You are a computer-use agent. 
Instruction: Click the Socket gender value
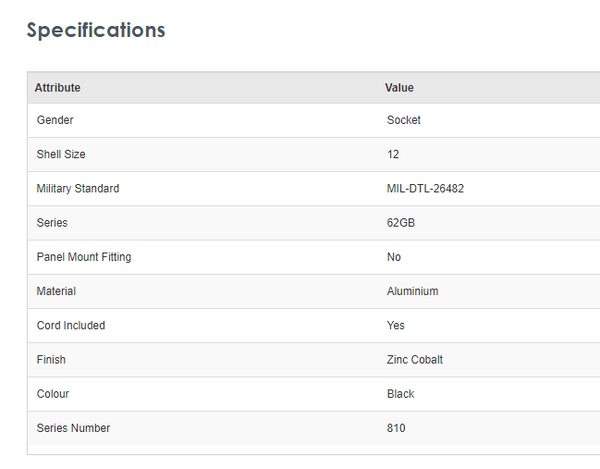point(404,120)
